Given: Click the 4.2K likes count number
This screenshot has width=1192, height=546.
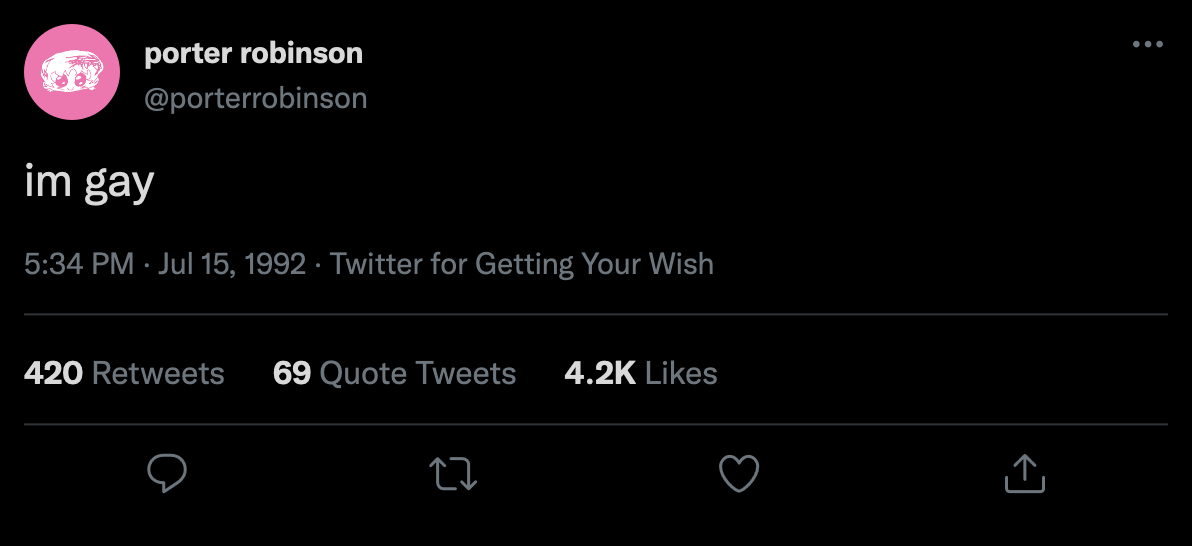Looking at the screenshot, I should (600, 373).
